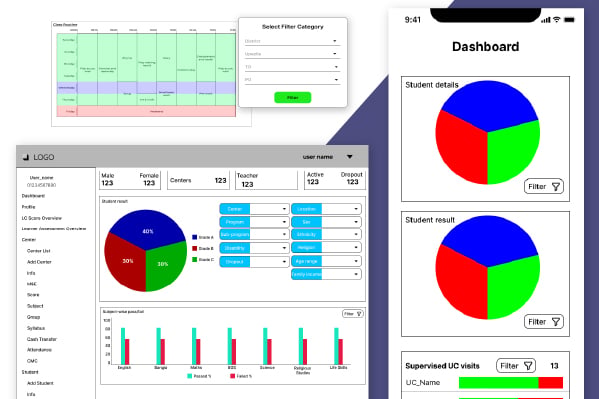
Task: Open the third dropdown in filter popup
Action: 292,67
